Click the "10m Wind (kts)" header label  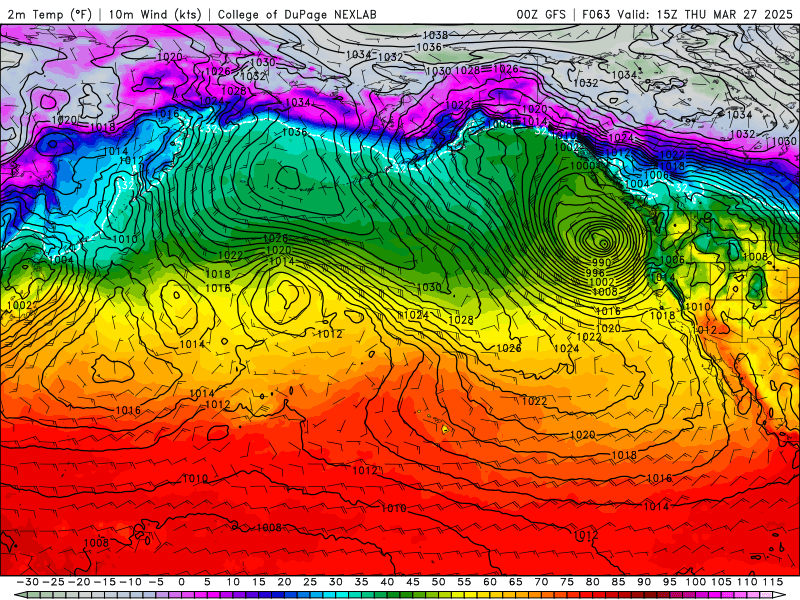tap(155, 14)
